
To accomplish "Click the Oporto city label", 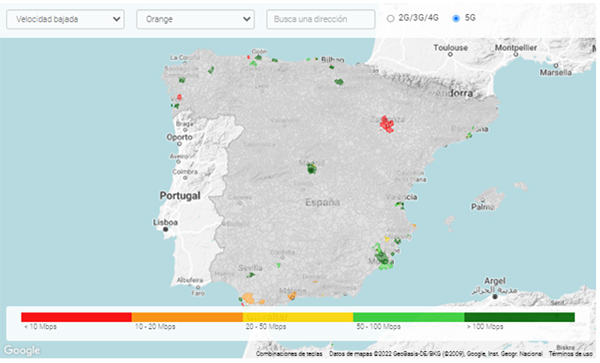I will tap(179, 137).
